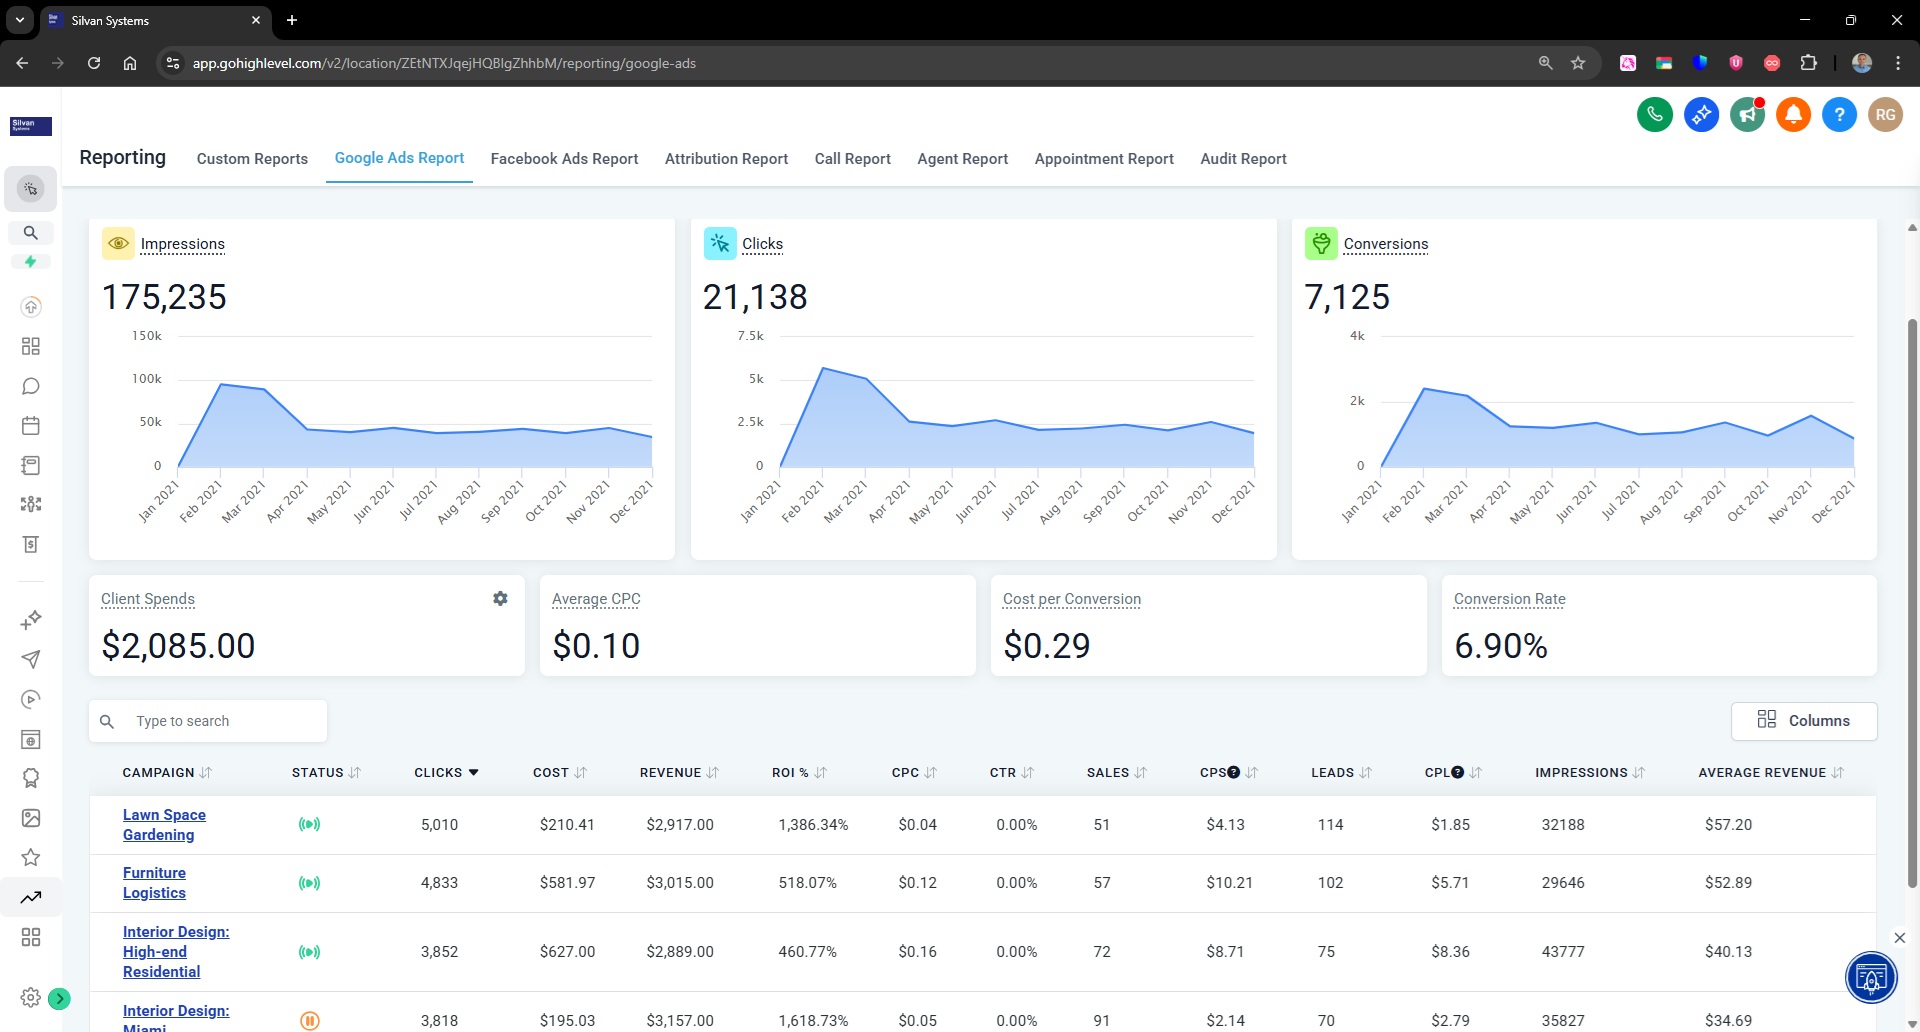Expand the collapsed sidebar with green arrow

(60, 998)
